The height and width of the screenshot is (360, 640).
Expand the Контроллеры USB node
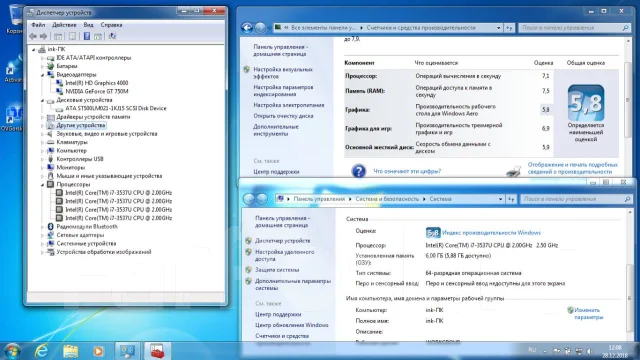[x=42, y=159]
